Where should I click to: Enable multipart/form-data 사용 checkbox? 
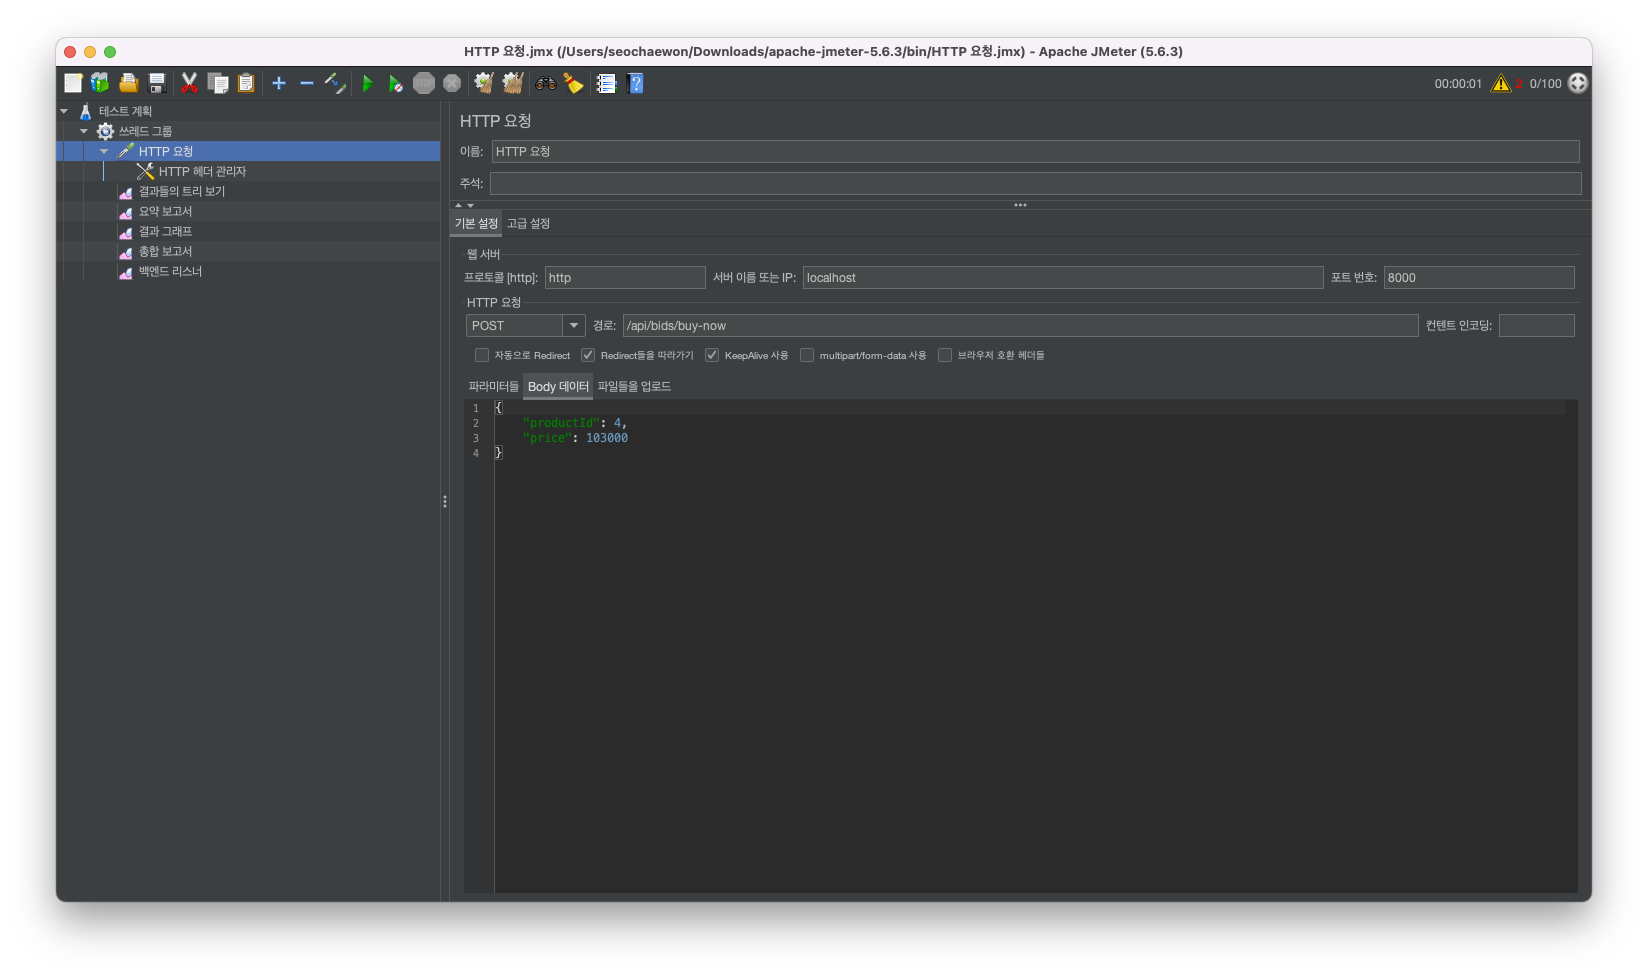click(x=807, y=355)
